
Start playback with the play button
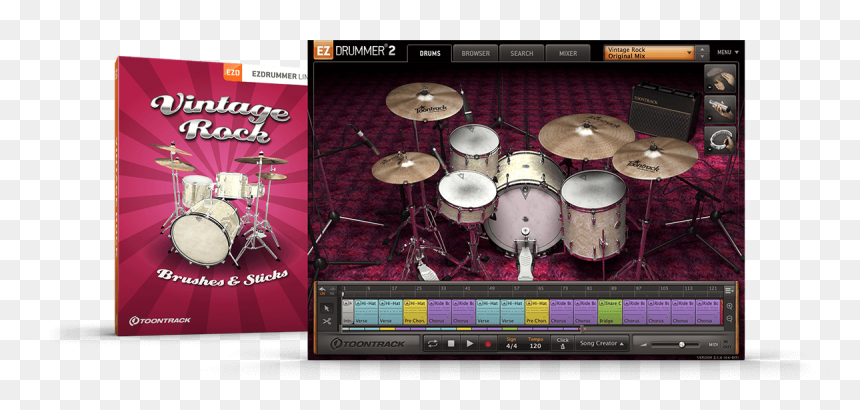[x=469, y=344]
